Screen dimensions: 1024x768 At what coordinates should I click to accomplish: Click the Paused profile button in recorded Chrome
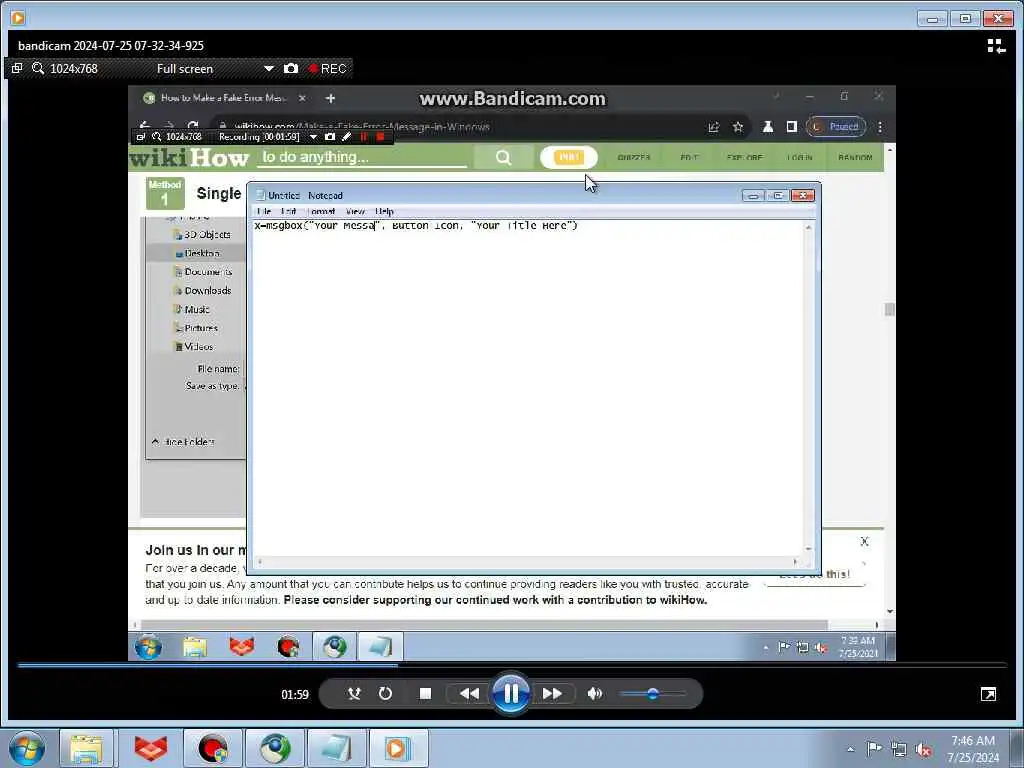837,127
